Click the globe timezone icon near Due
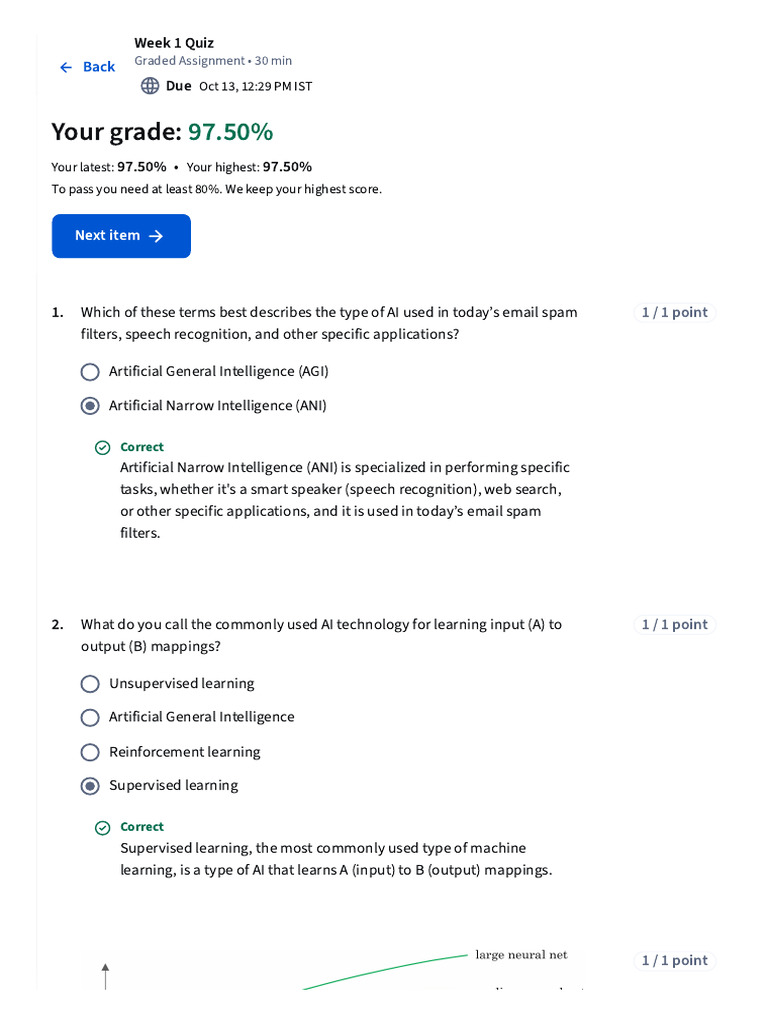This screenshot has width=768, height=1024. (150, 86)
